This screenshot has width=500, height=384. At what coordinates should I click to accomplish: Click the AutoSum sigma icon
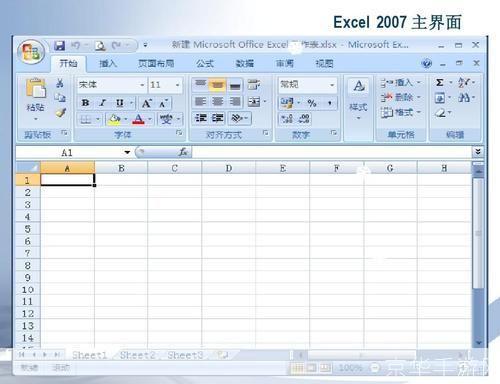(x=440, y=82)
